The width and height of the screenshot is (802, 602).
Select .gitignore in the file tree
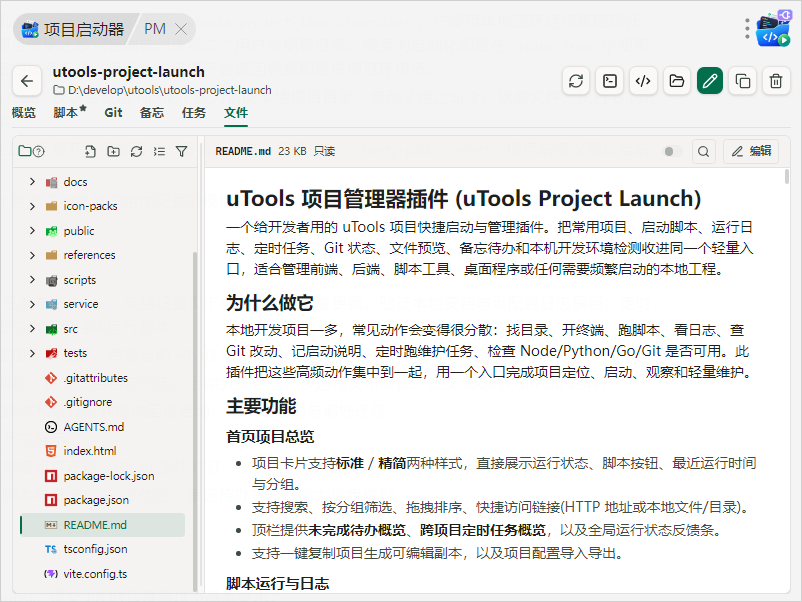(103, 402)
